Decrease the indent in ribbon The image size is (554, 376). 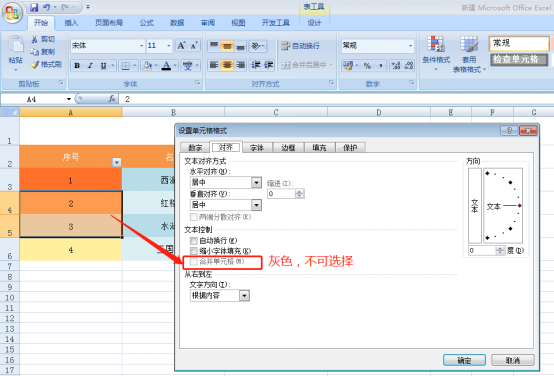coord(255,65)
